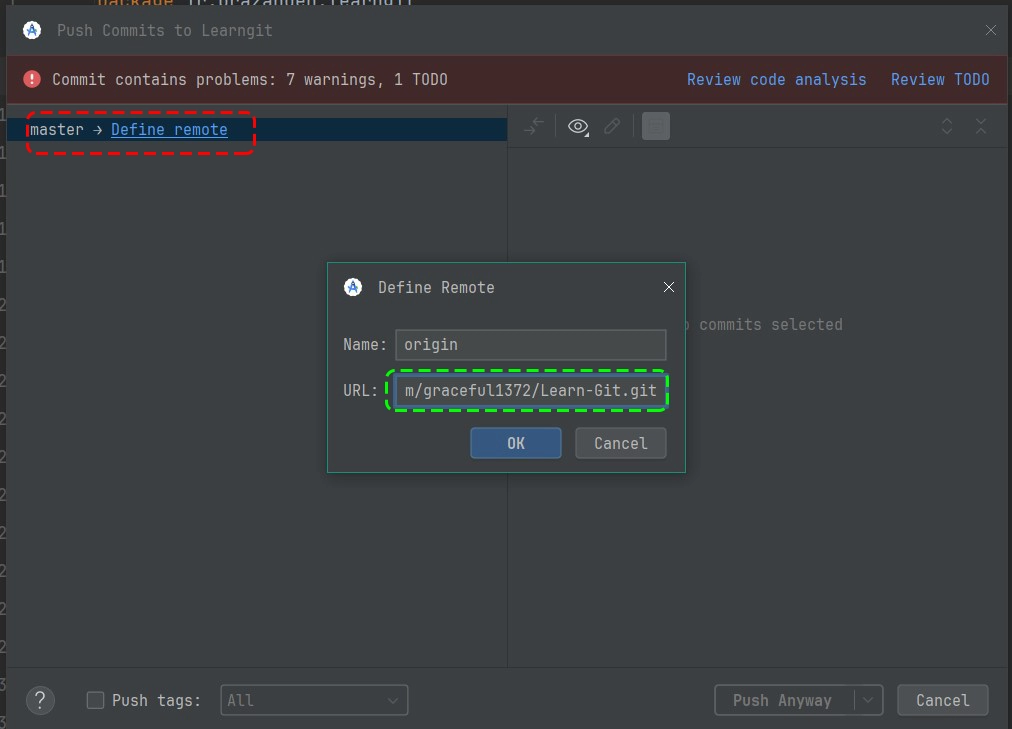1012x729 pixels.
Task: Open help with the question mark icon
Action: pyautogui.click(x=40, y=700)
